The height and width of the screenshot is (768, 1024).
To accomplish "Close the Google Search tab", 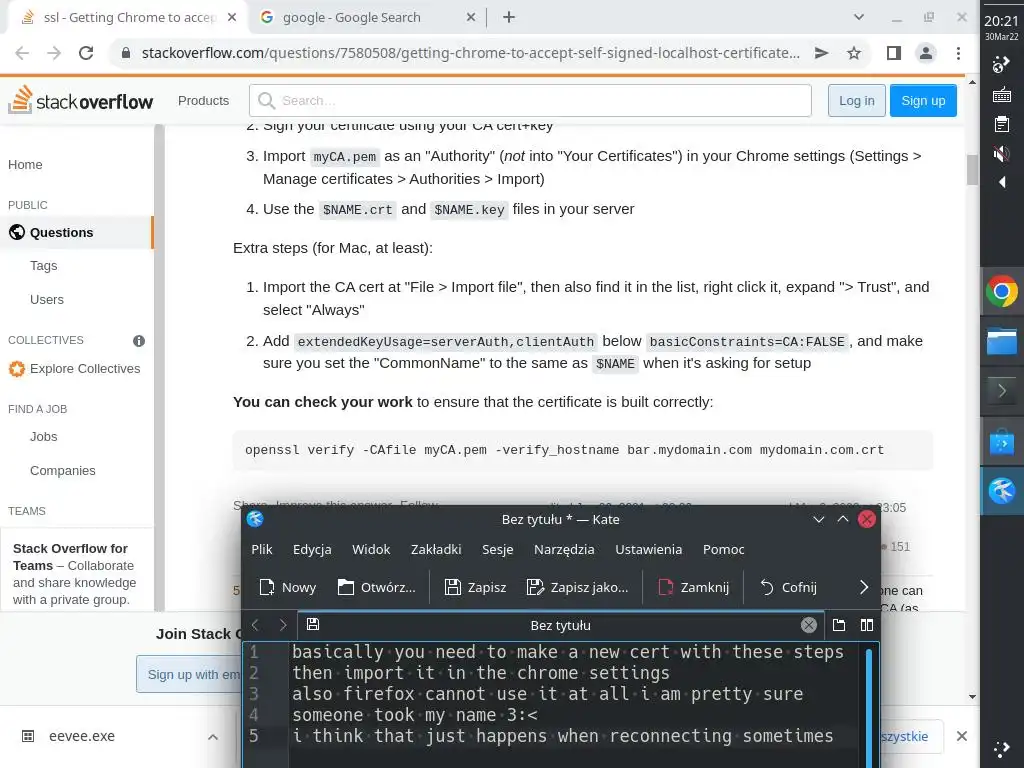I will tap(471, 18).
